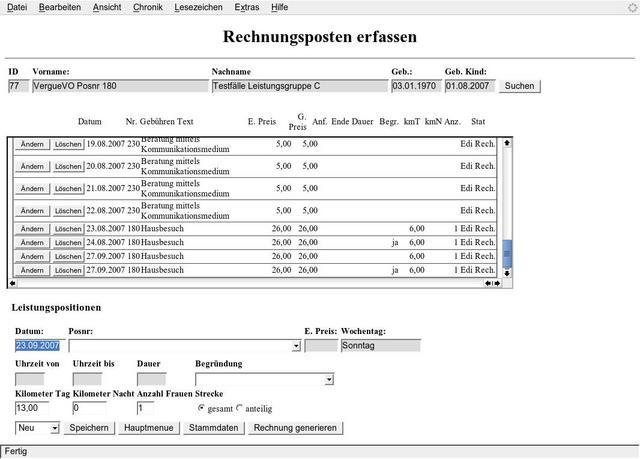Click the Anzahl Frauen field
Screen dimensions: 640x459
click(x=146, y=408)
